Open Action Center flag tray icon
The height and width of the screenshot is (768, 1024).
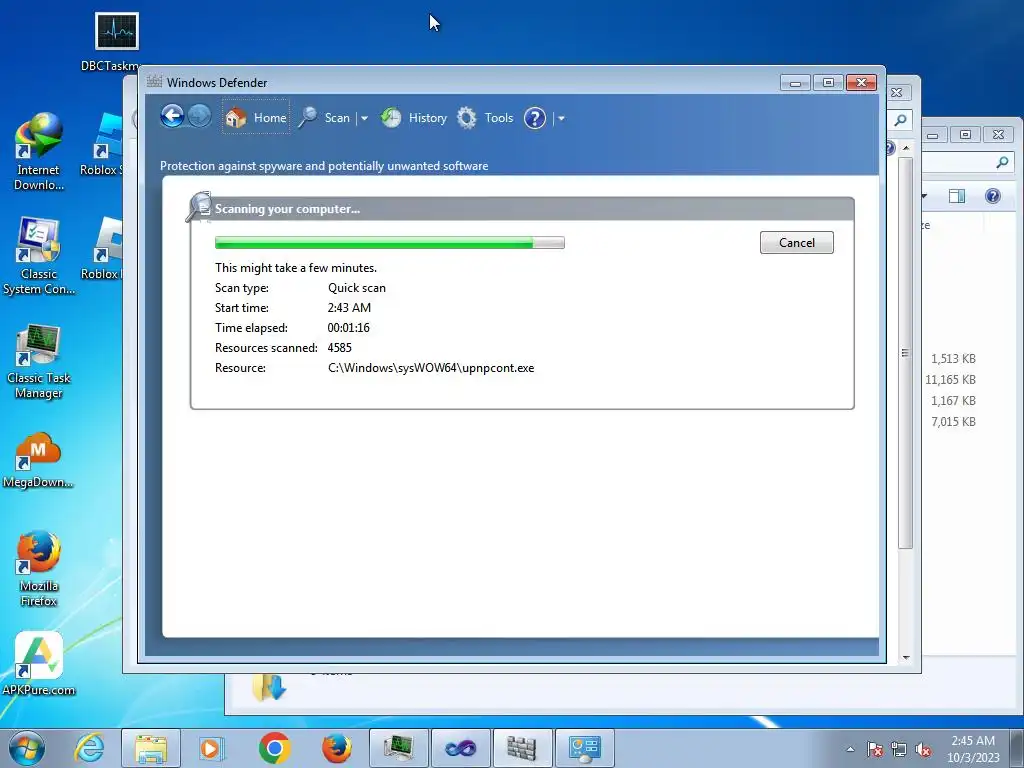click(x=874, y=749)
